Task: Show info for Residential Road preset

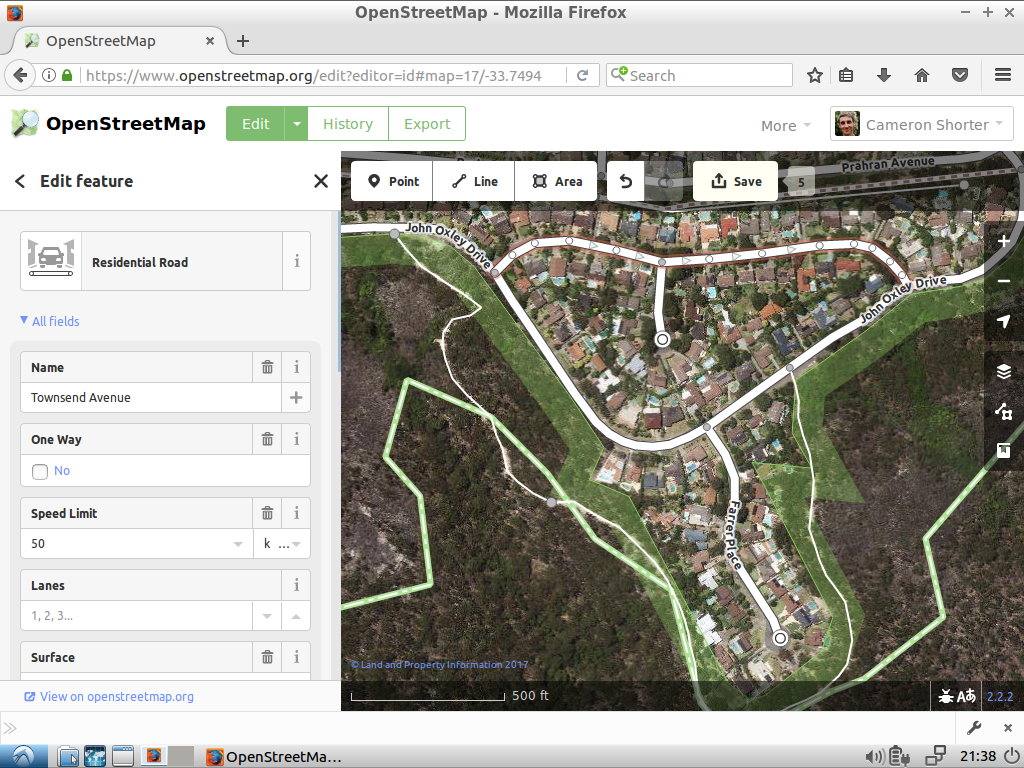Action: [x=296, y=261]
